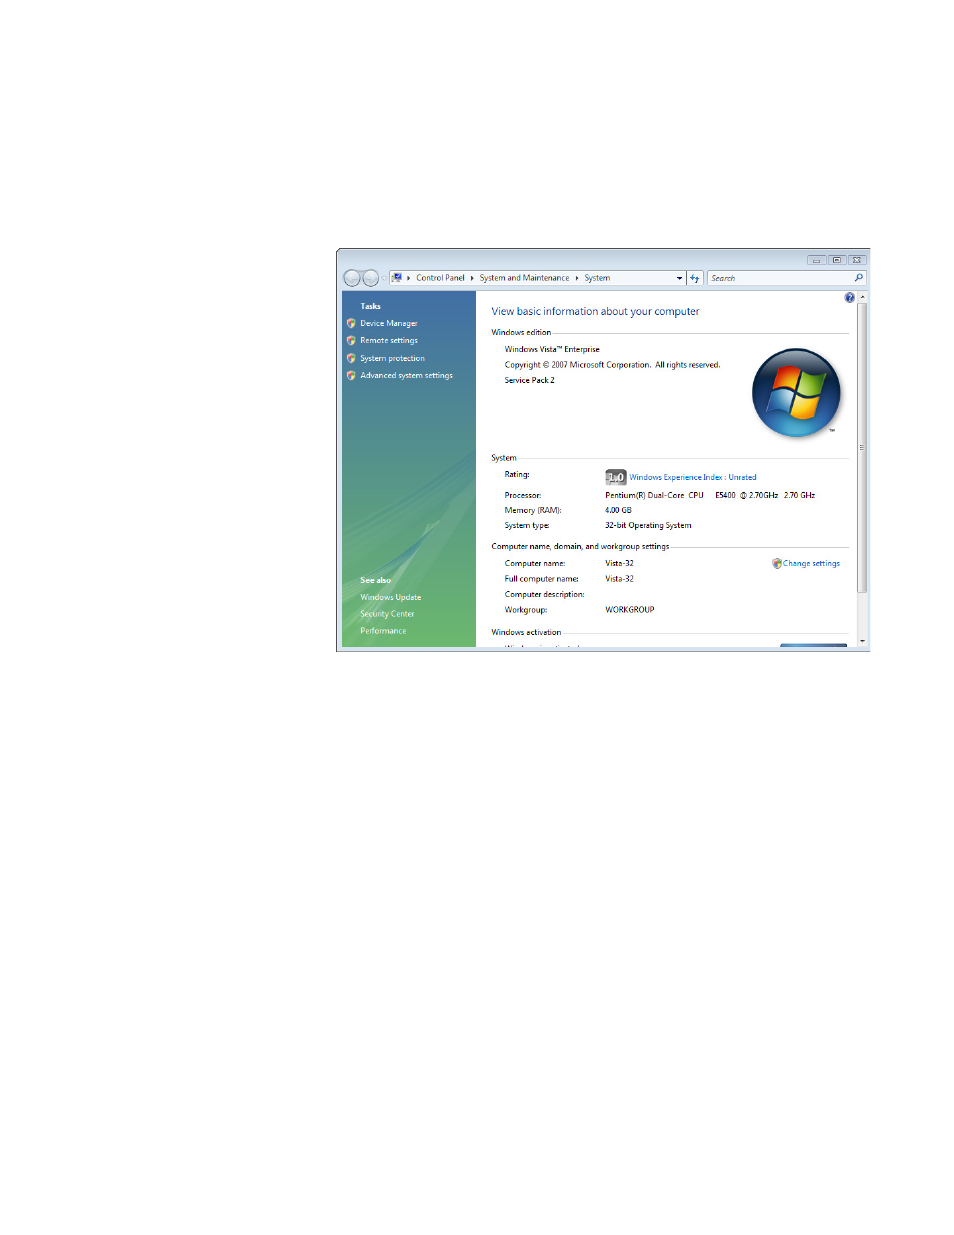Go back using the Back arrow button
Viewport: 954px width, 1235px height.
tap(352, 278)
